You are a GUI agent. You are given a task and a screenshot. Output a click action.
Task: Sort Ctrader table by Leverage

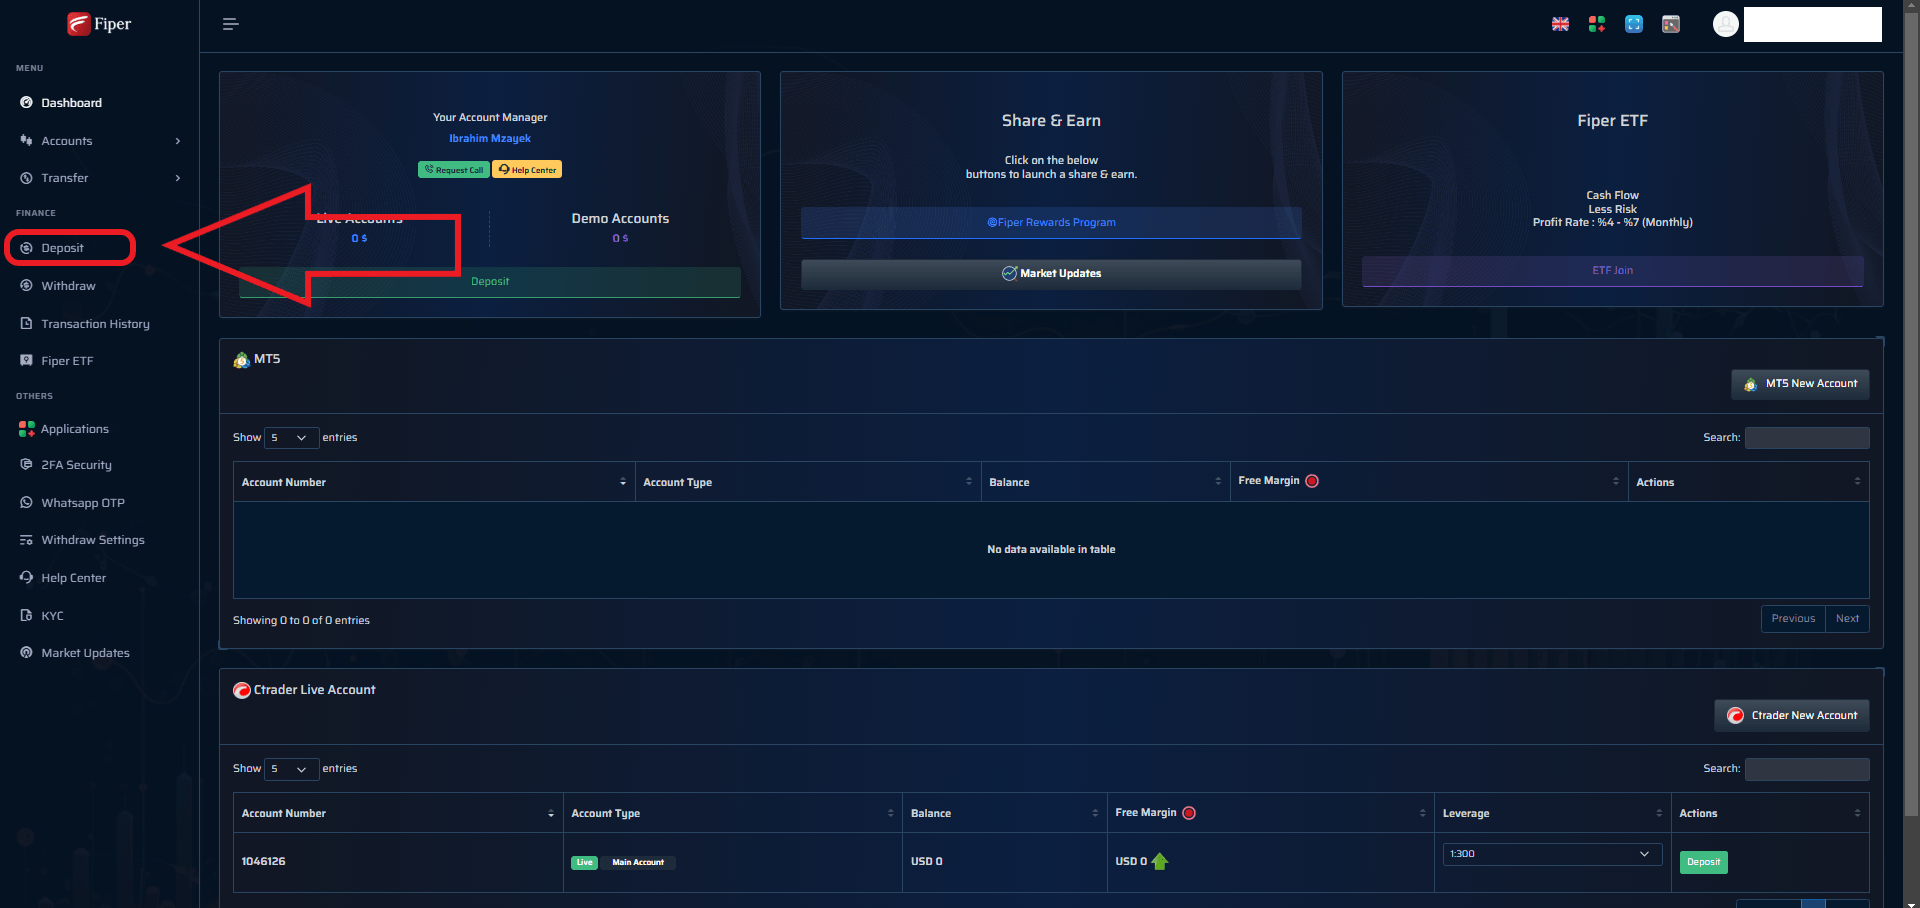pyautogui.click(x=1552, y=813)
